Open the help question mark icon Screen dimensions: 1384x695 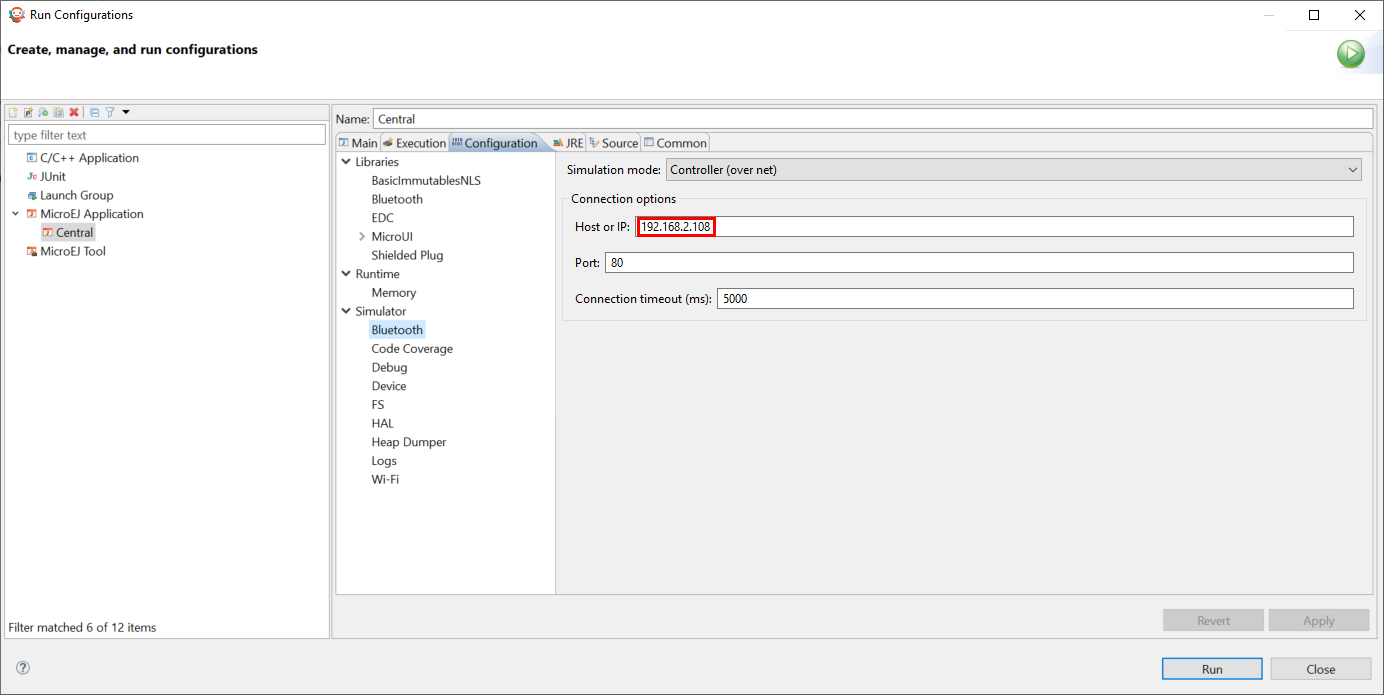click(23, 667)
